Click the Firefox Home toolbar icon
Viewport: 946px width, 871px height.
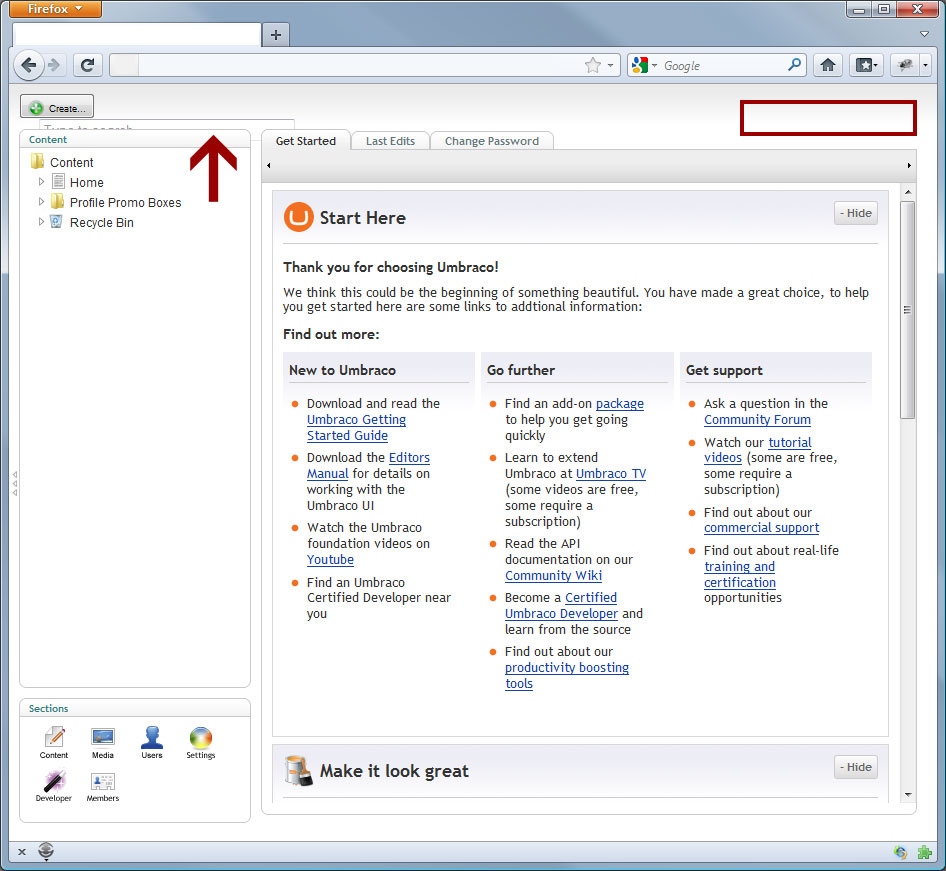pos(827,65)
